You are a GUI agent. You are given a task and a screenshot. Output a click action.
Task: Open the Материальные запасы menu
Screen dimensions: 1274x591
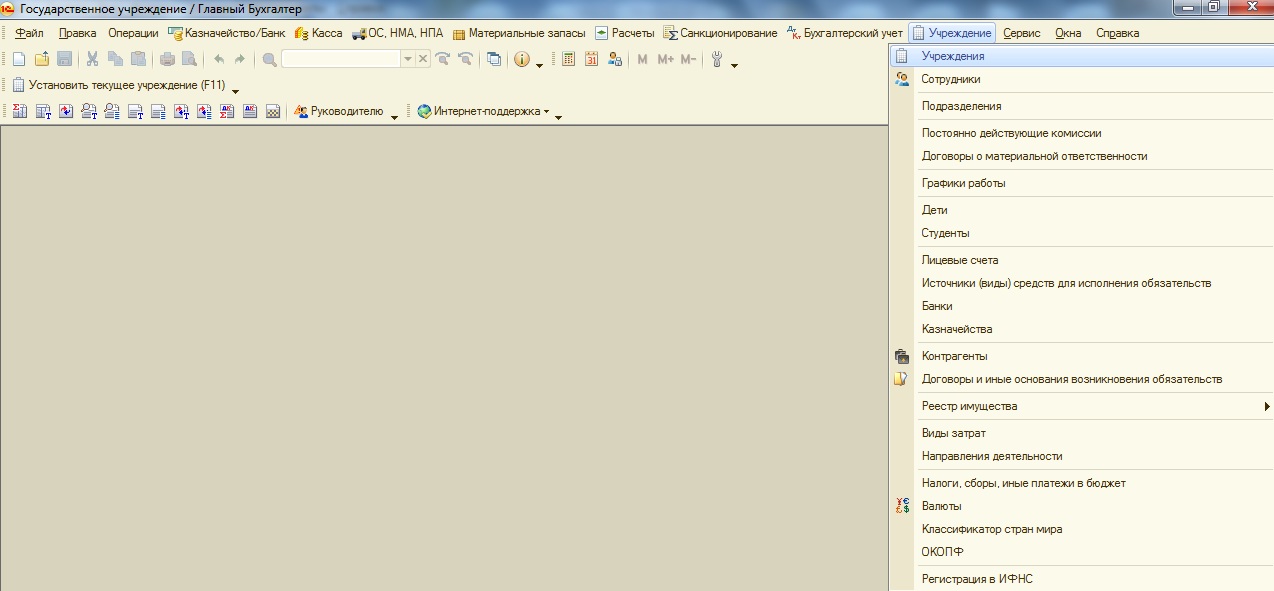click(518, 33)
